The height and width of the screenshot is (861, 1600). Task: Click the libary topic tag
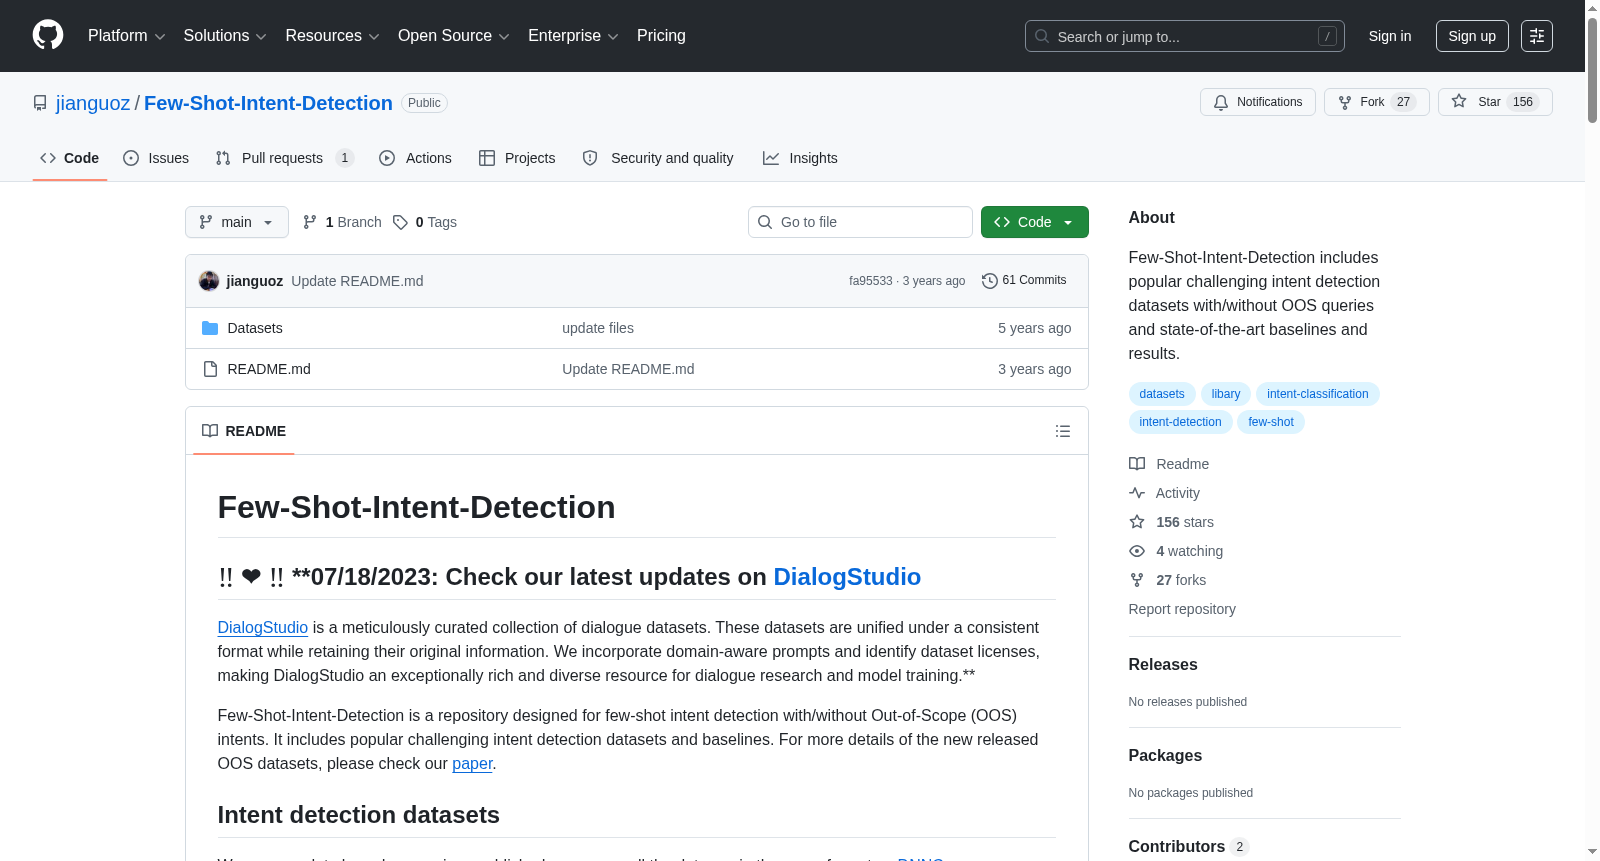click(x=1226, y=394)
